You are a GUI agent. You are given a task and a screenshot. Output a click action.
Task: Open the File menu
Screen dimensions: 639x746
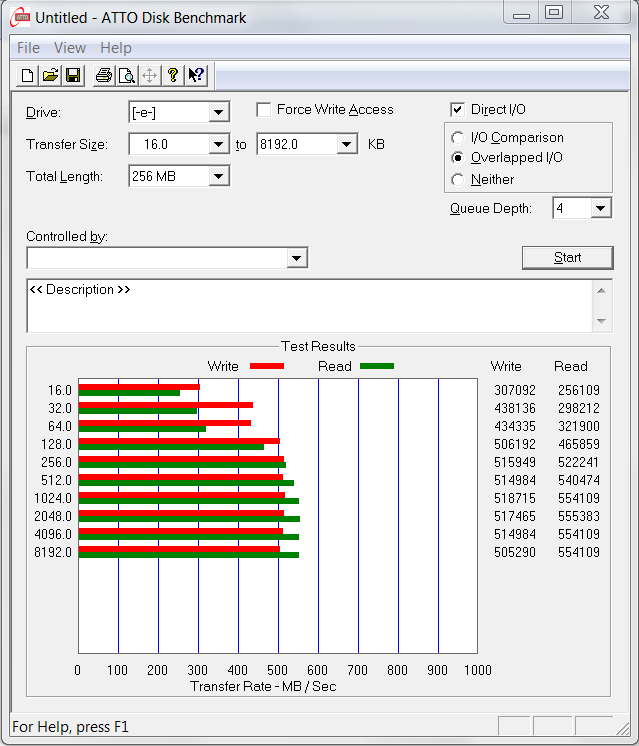28,48
